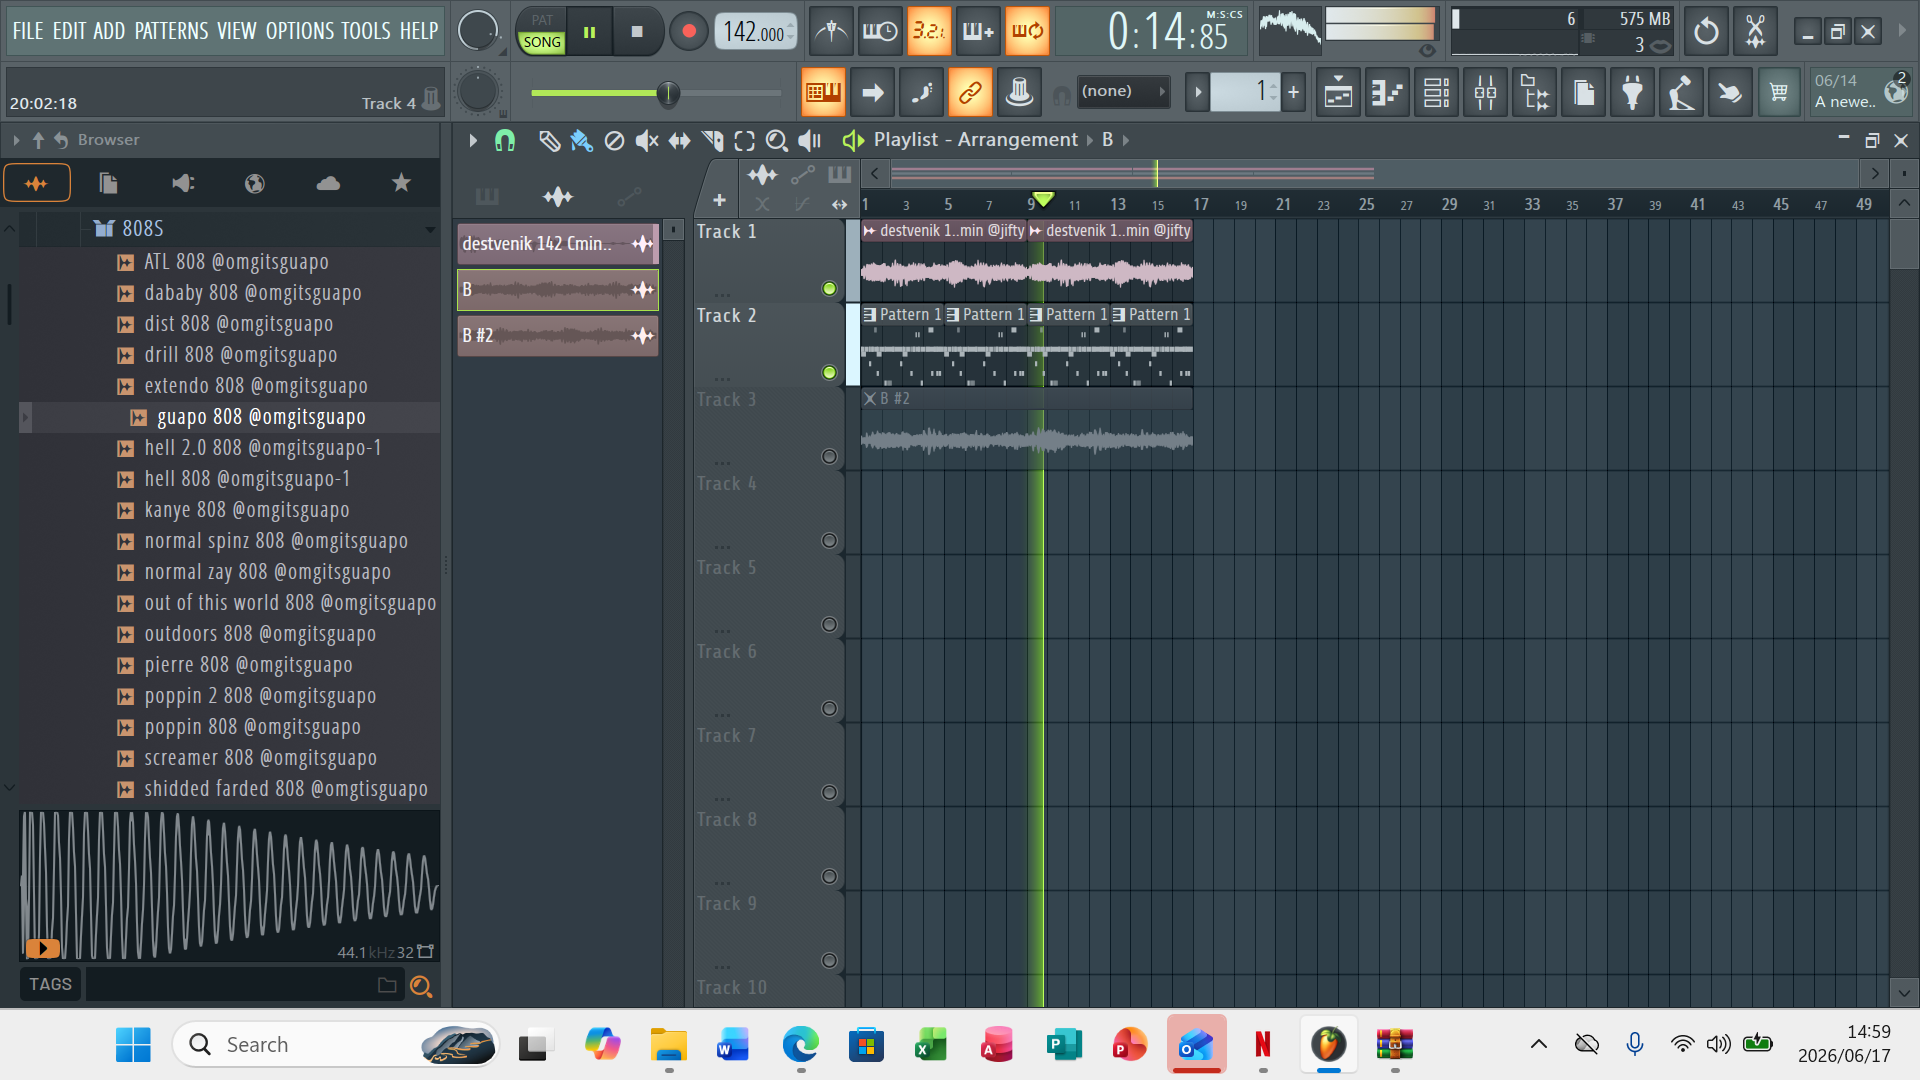Open the FILE menu
Screen dimensions: 1920x1080
28,31
